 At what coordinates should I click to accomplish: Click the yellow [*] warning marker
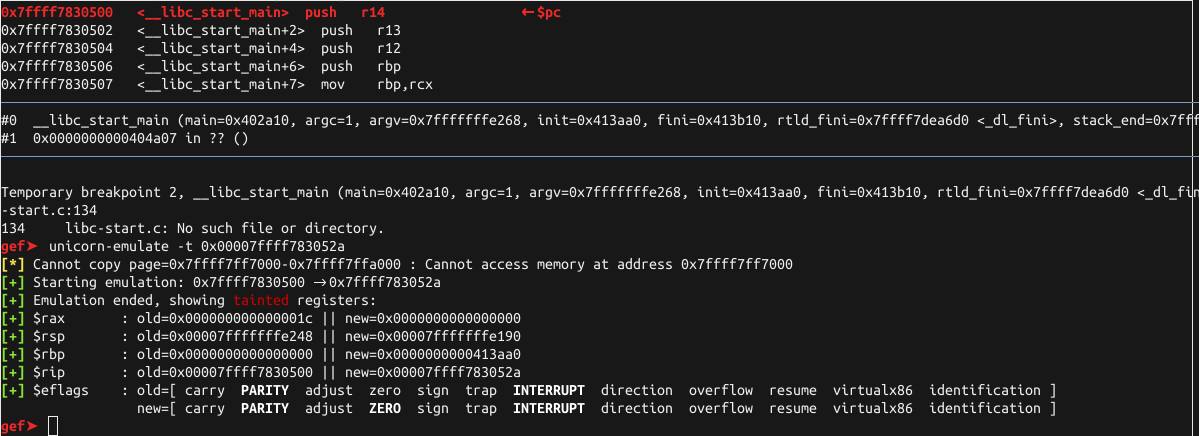13,265
